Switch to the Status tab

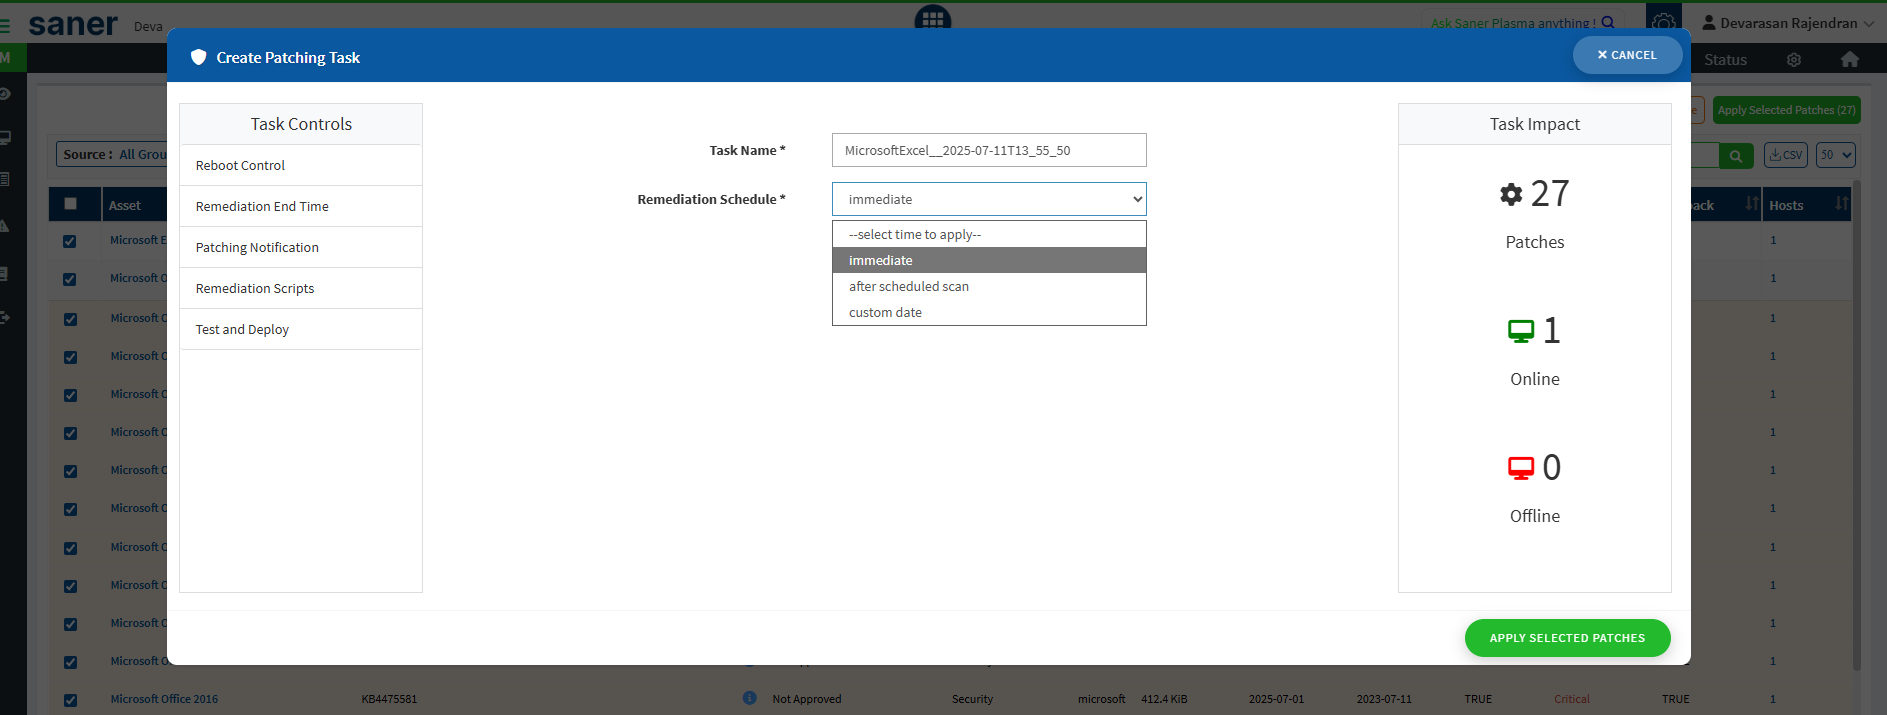[x=1725, y=60]
